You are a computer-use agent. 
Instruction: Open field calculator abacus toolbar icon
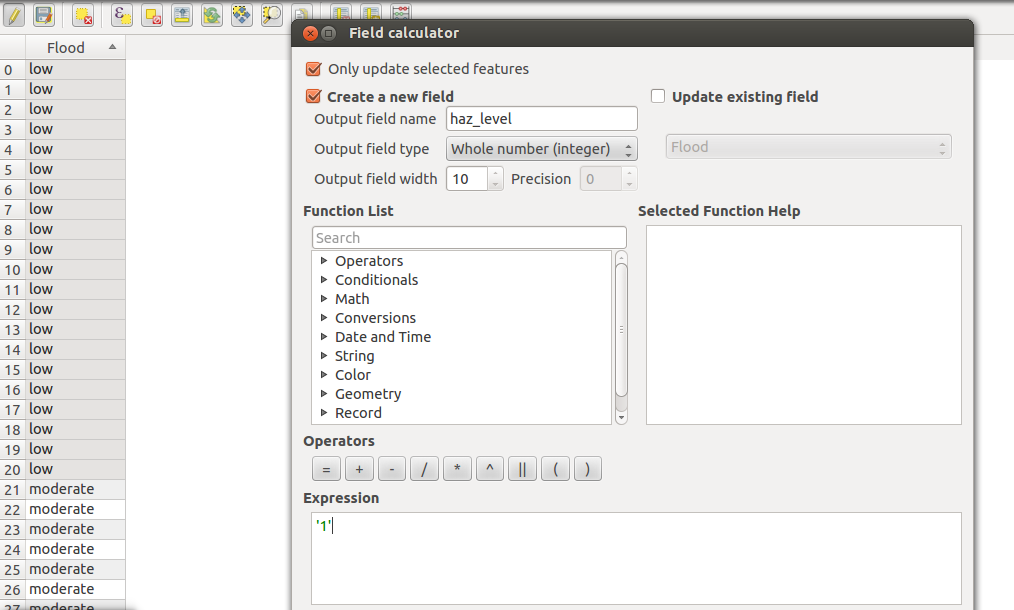coord(401,12)
